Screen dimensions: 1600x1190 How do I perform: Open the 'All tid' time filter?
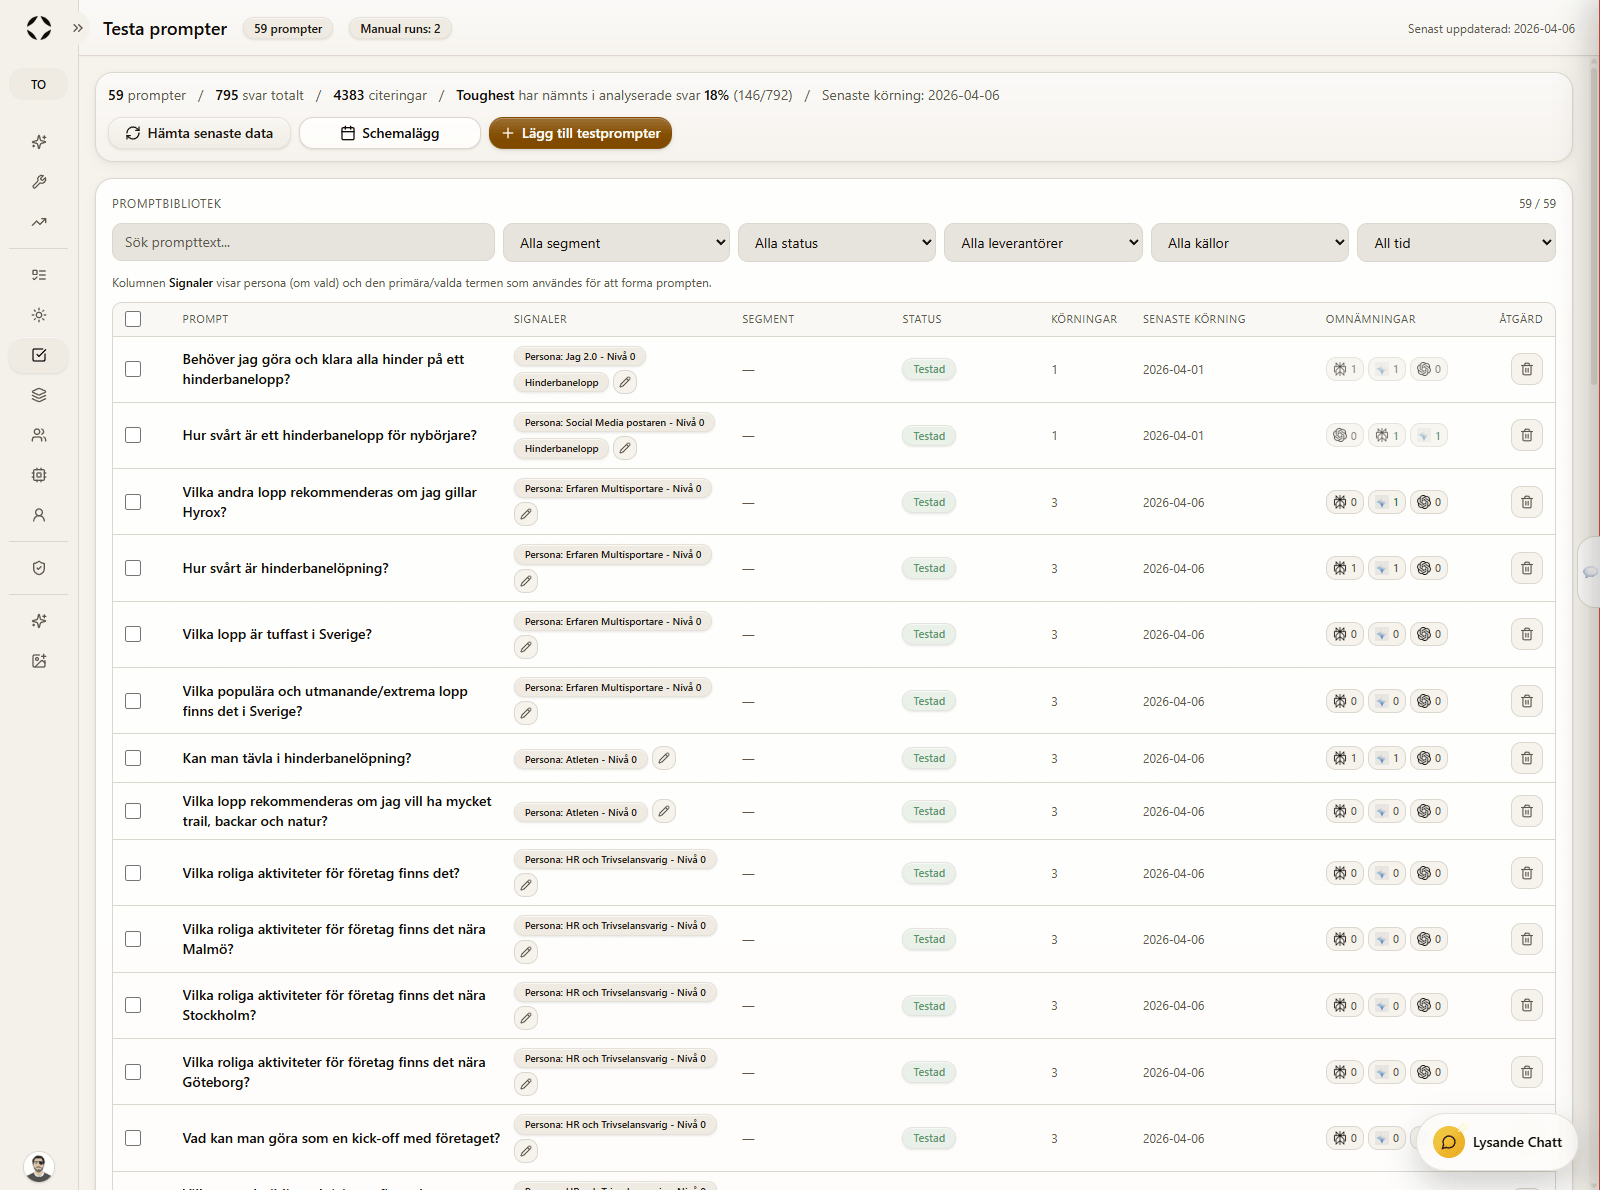(x=1455, y=243)
